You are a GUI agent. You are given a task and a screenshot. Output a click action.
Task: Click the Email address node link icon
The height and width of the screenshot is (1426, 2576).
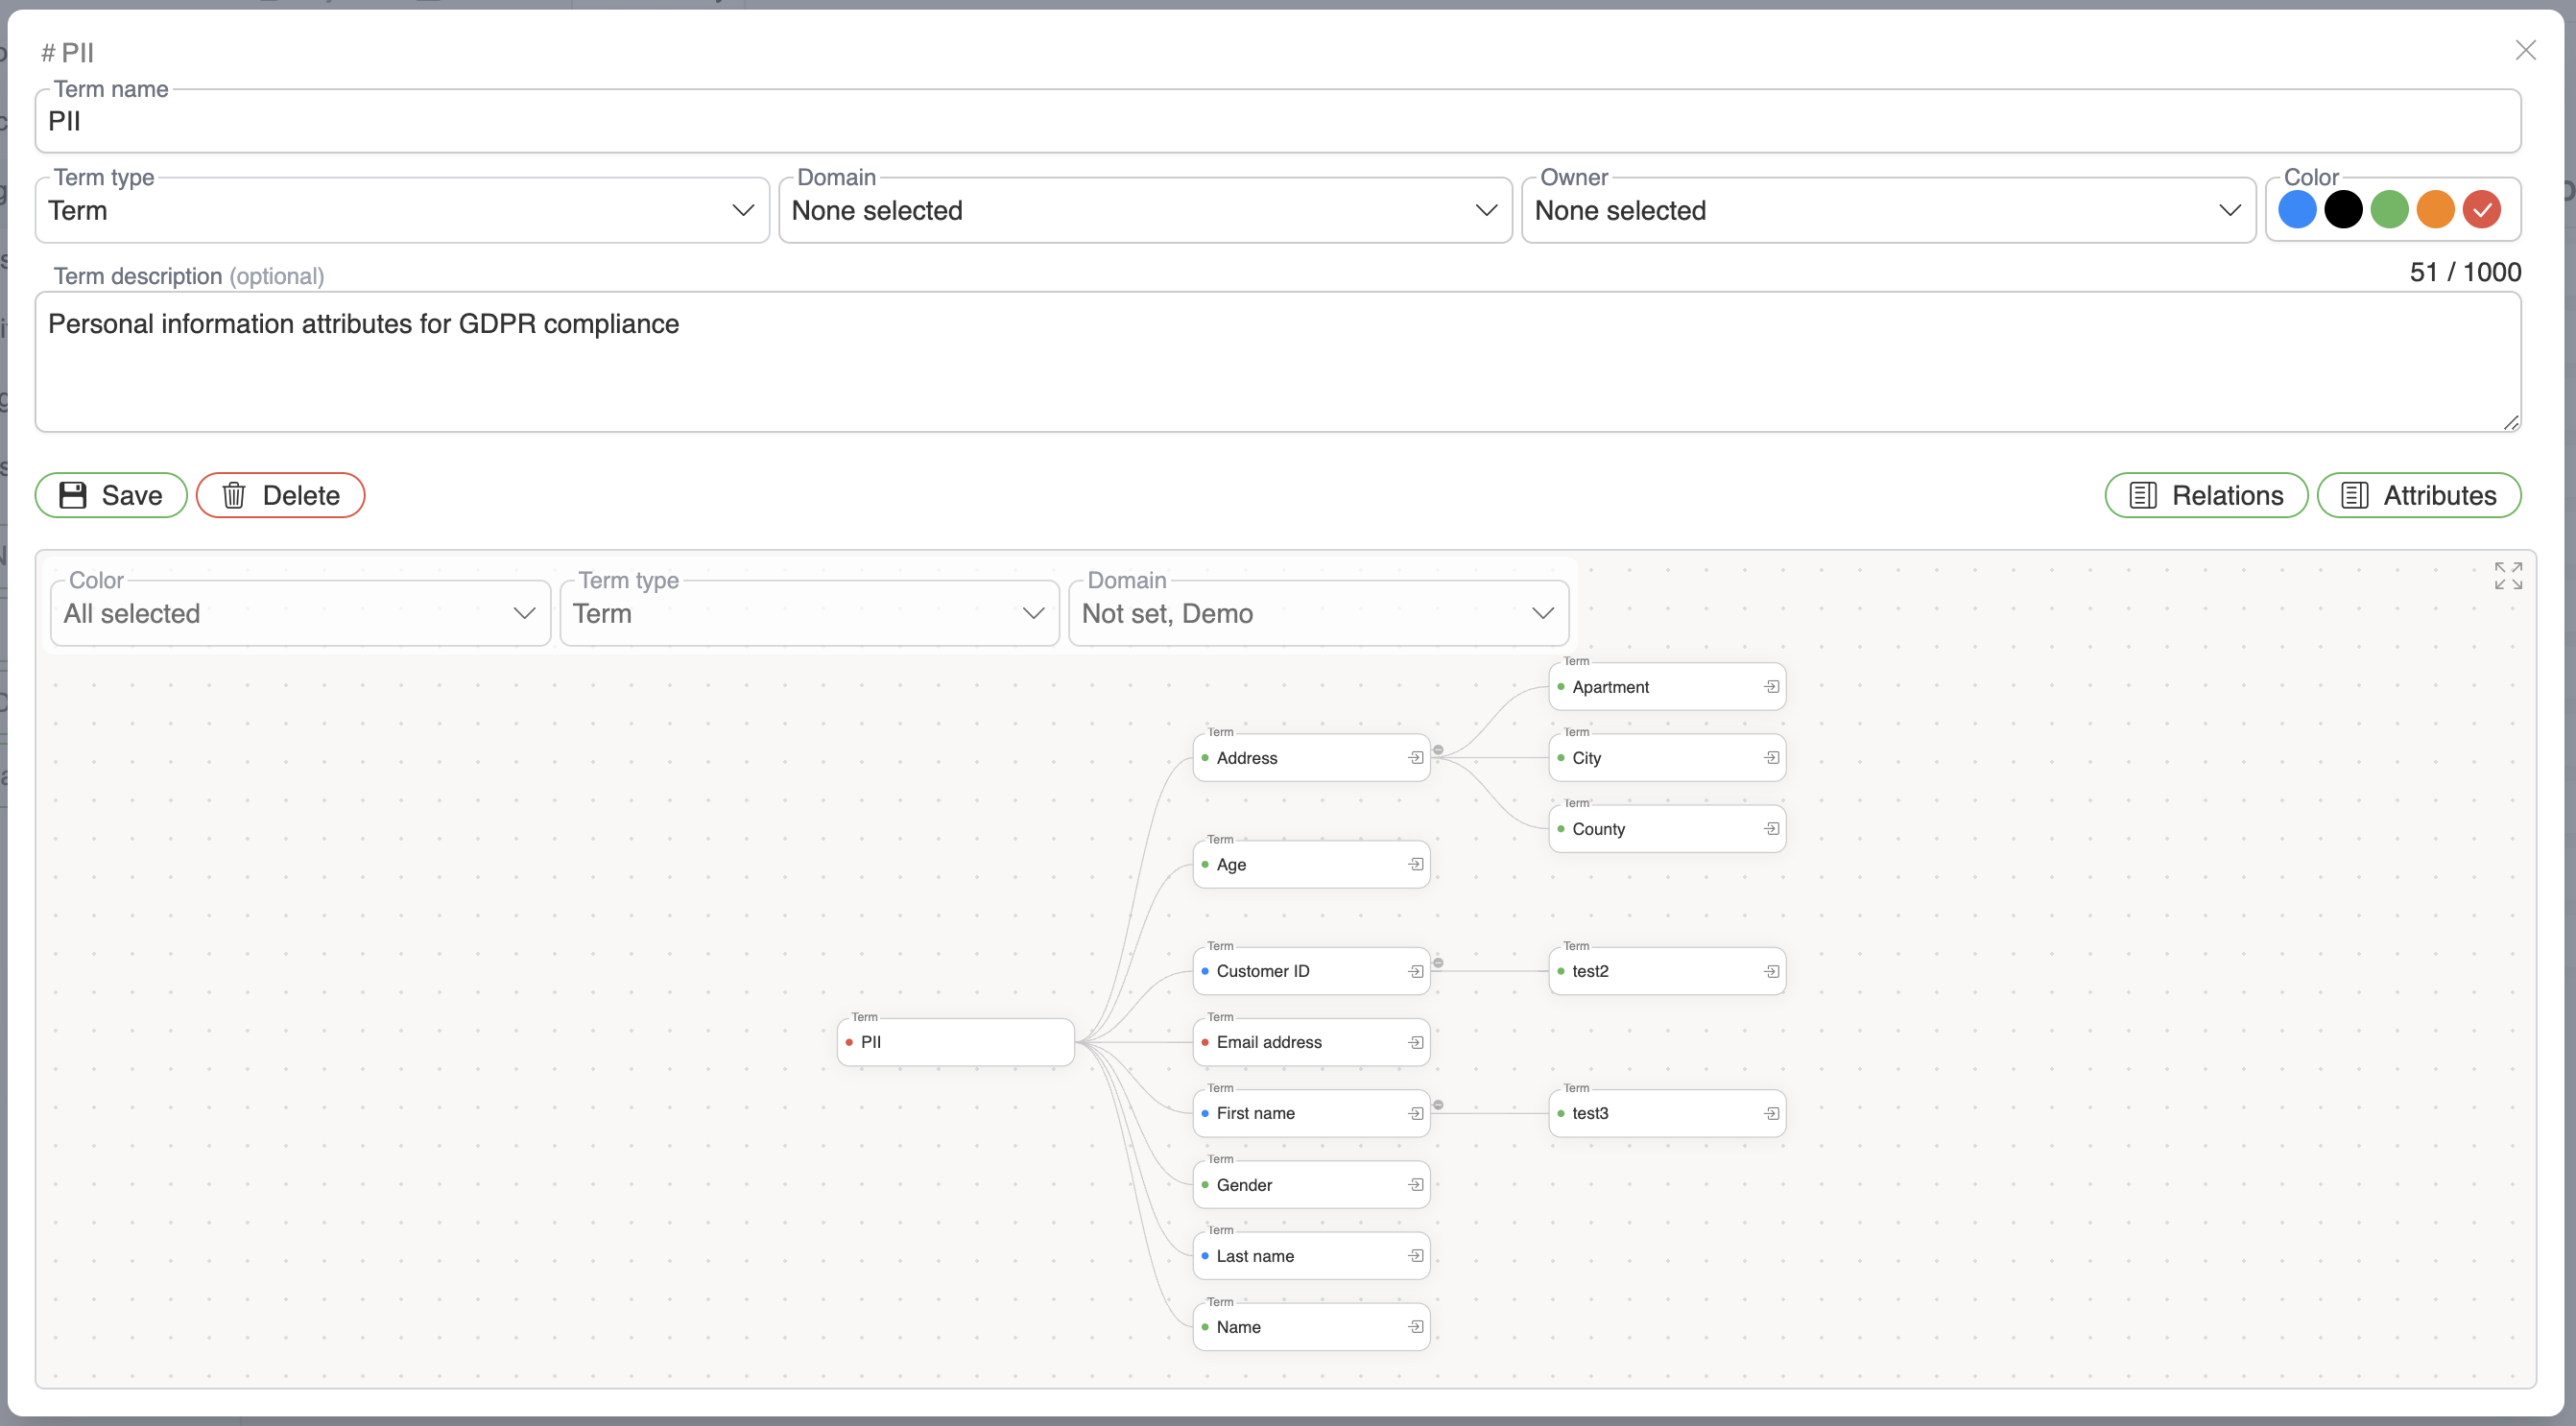point(1414,1041)
